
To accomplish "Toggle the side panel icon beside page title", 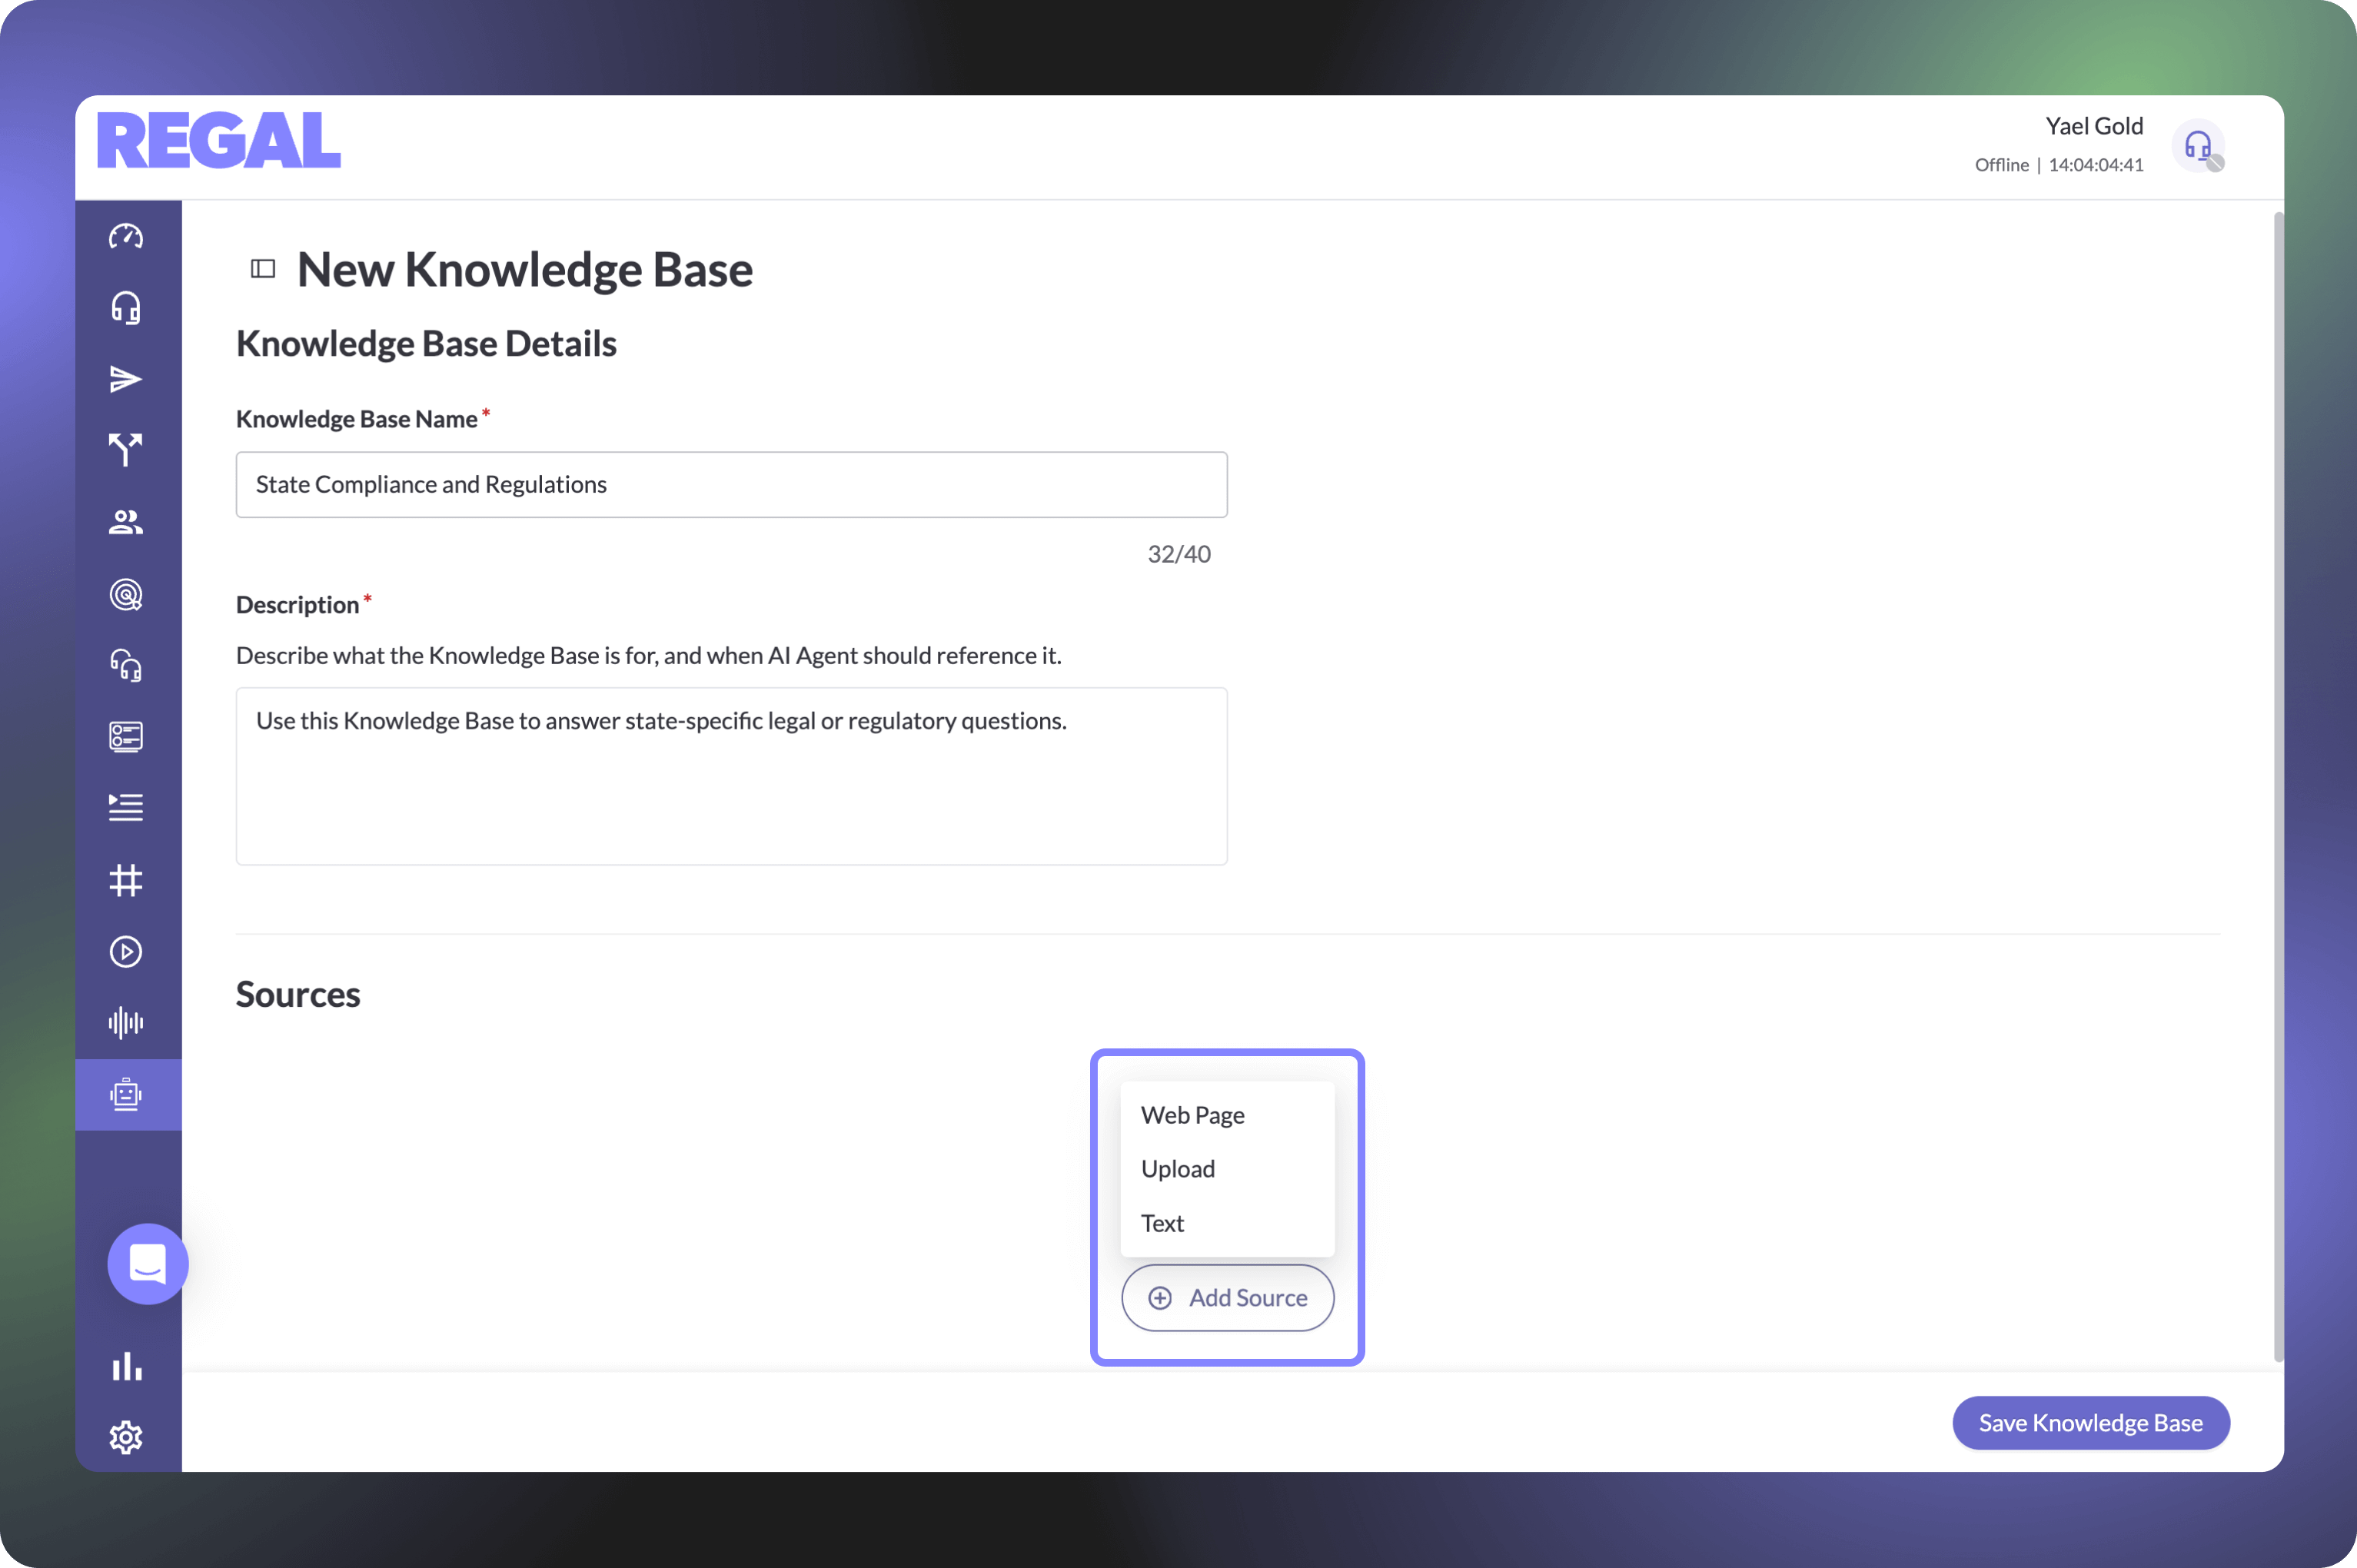I will [263, 268].
